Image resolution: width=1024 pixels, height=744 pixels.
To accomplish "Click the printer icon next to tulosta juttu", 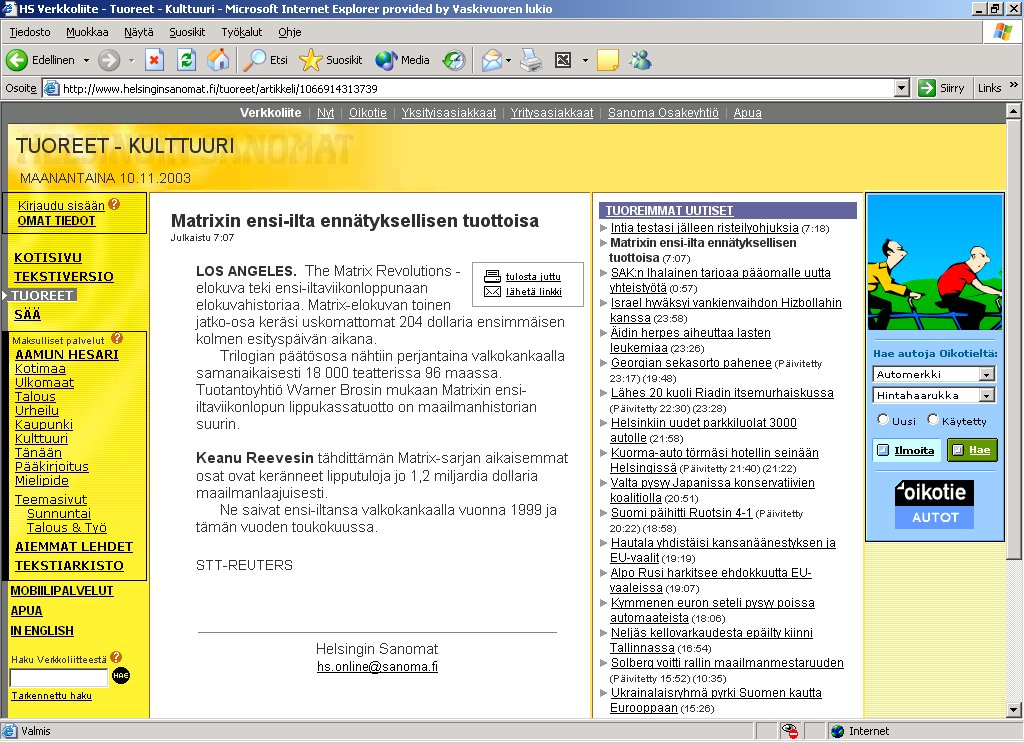I will pyautogui.click(x=492, y=276).
